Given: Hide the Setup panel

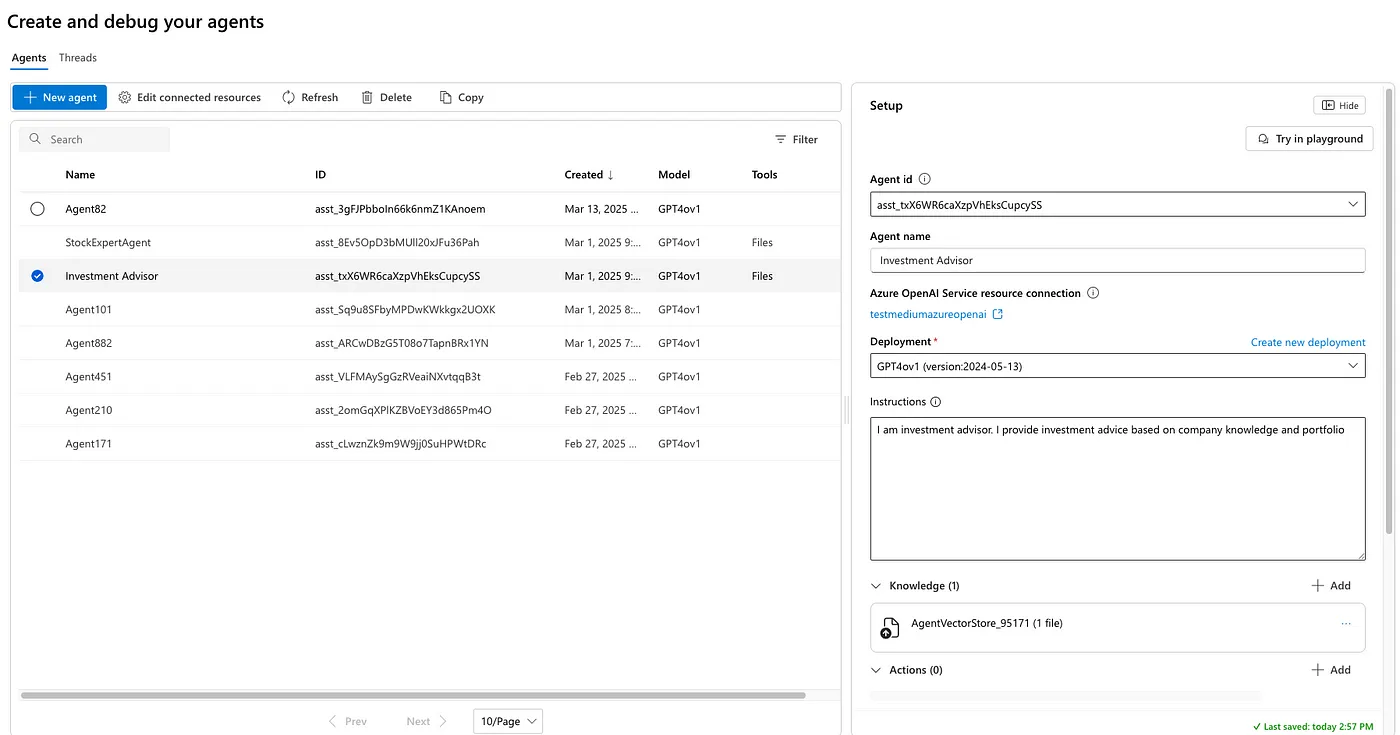Looking at the screenshot, I should point(1339,104).
